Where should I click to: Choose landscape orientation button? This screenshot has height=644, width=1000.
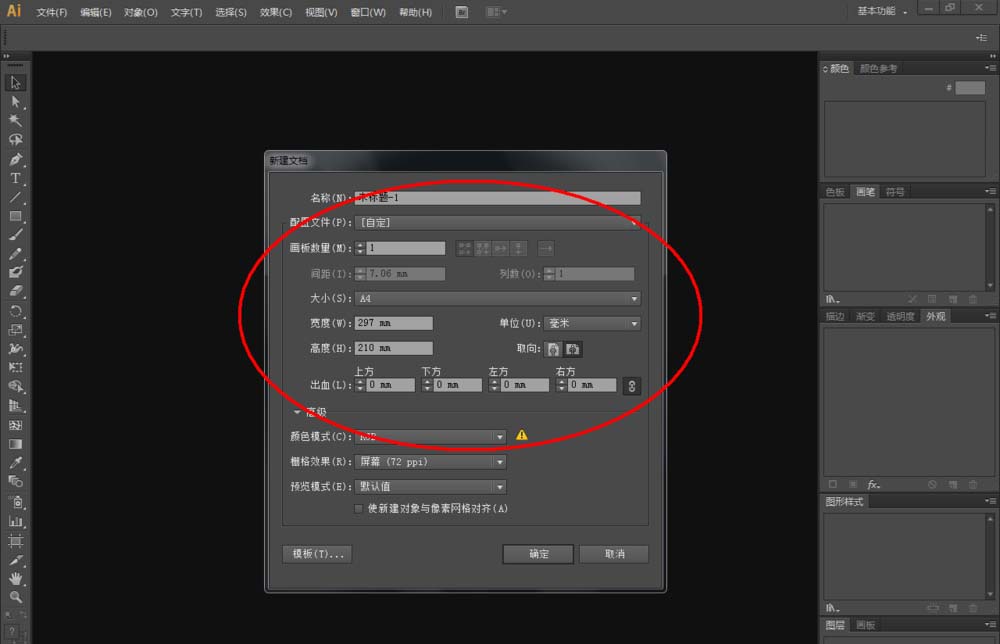click(573, 349)
